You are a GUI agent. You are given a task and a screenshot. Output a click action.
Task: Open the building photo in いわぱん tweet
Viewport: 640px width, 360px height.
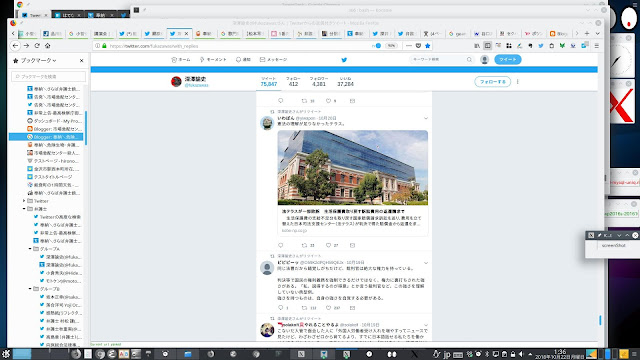[x=353, y=167]
